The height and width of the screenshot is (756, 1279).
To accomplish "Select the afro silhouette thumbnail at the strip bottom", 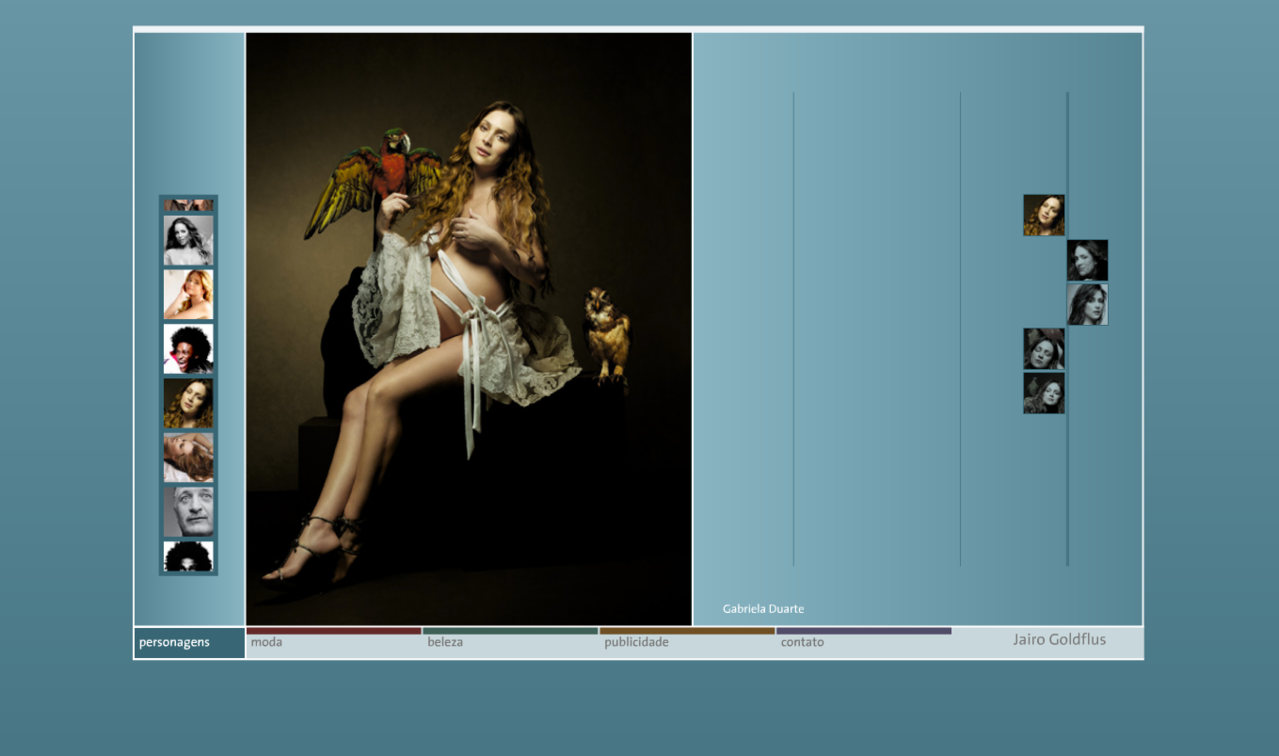I will 188,557.
